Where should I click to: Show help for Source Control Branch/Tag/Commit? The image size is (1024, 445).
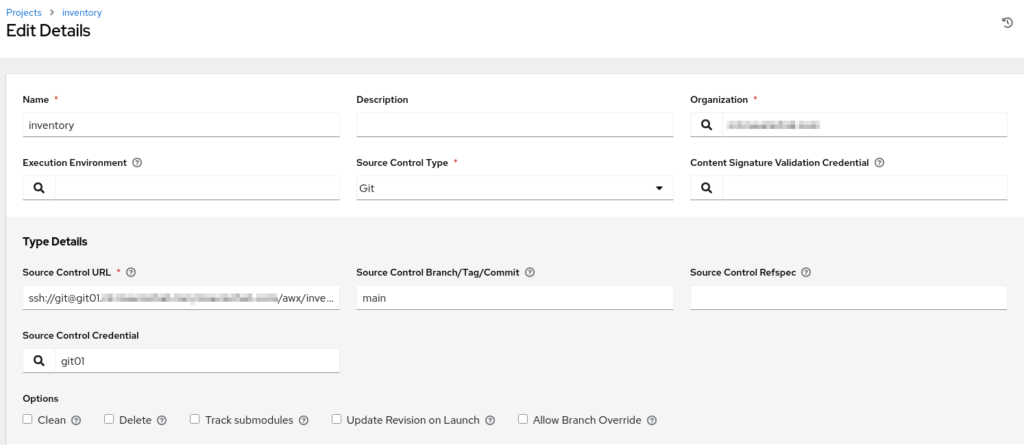pos(530,272)
